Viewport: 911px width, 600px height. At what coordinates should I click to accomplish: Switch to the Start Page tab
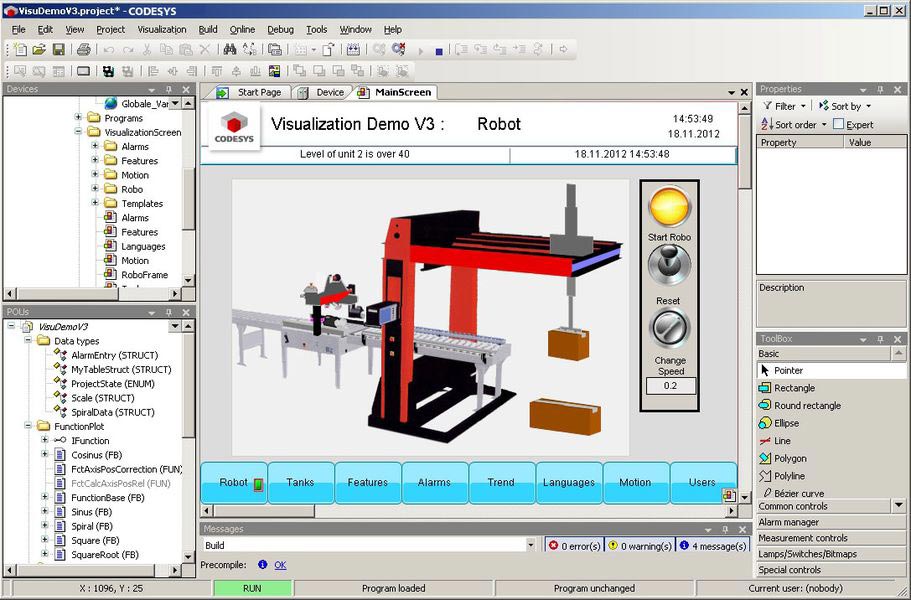pos(251,92)
